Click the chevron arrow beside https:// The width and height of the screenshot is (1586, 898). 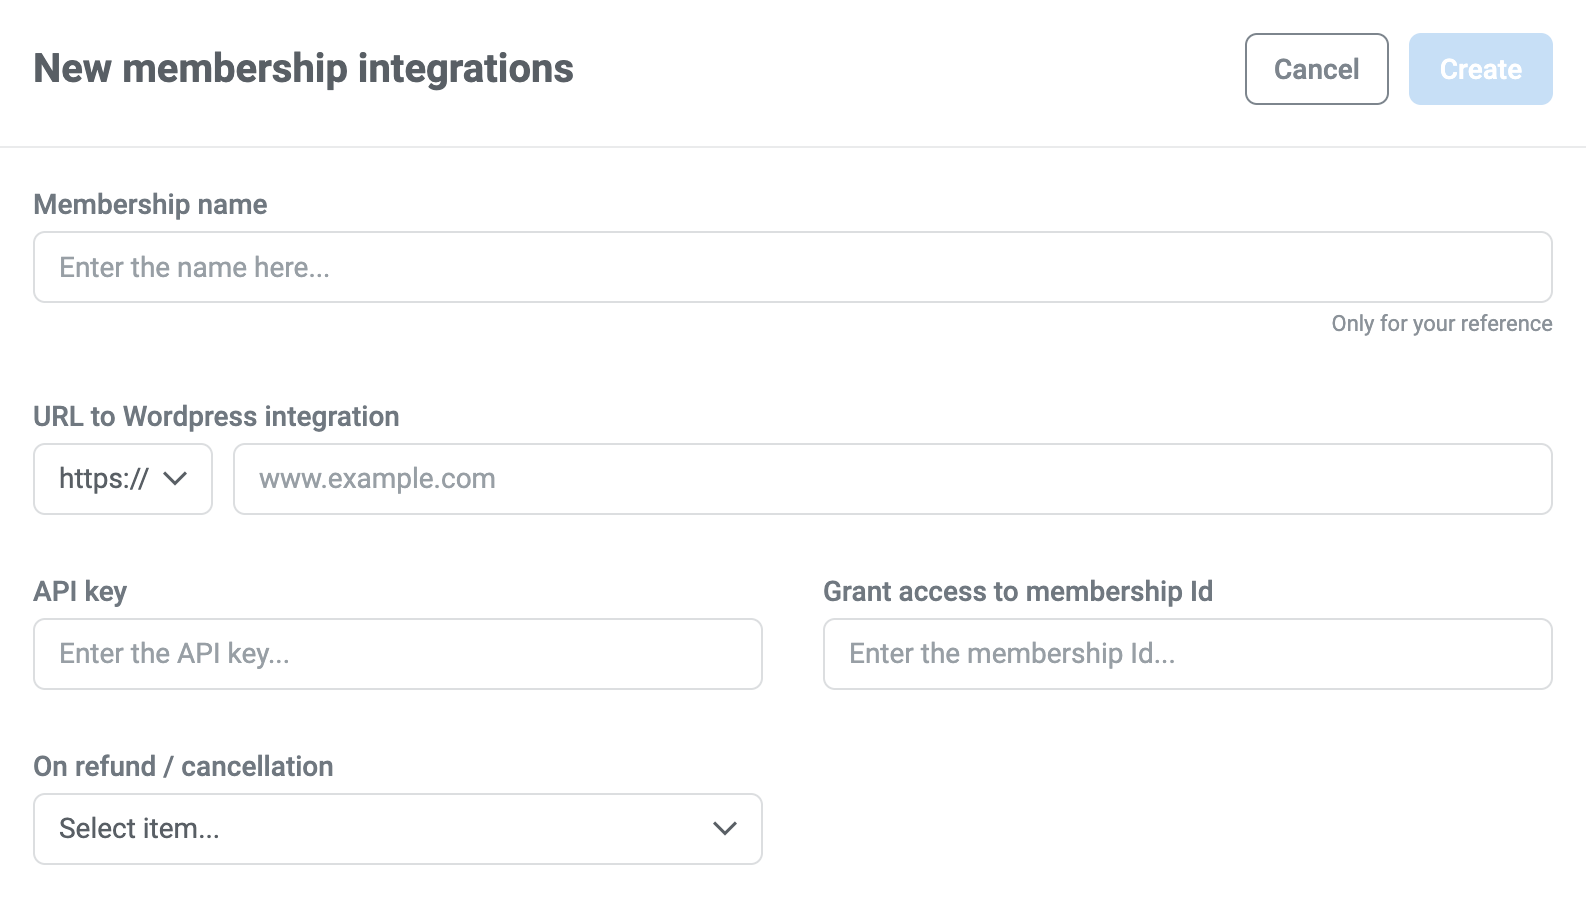175,479
